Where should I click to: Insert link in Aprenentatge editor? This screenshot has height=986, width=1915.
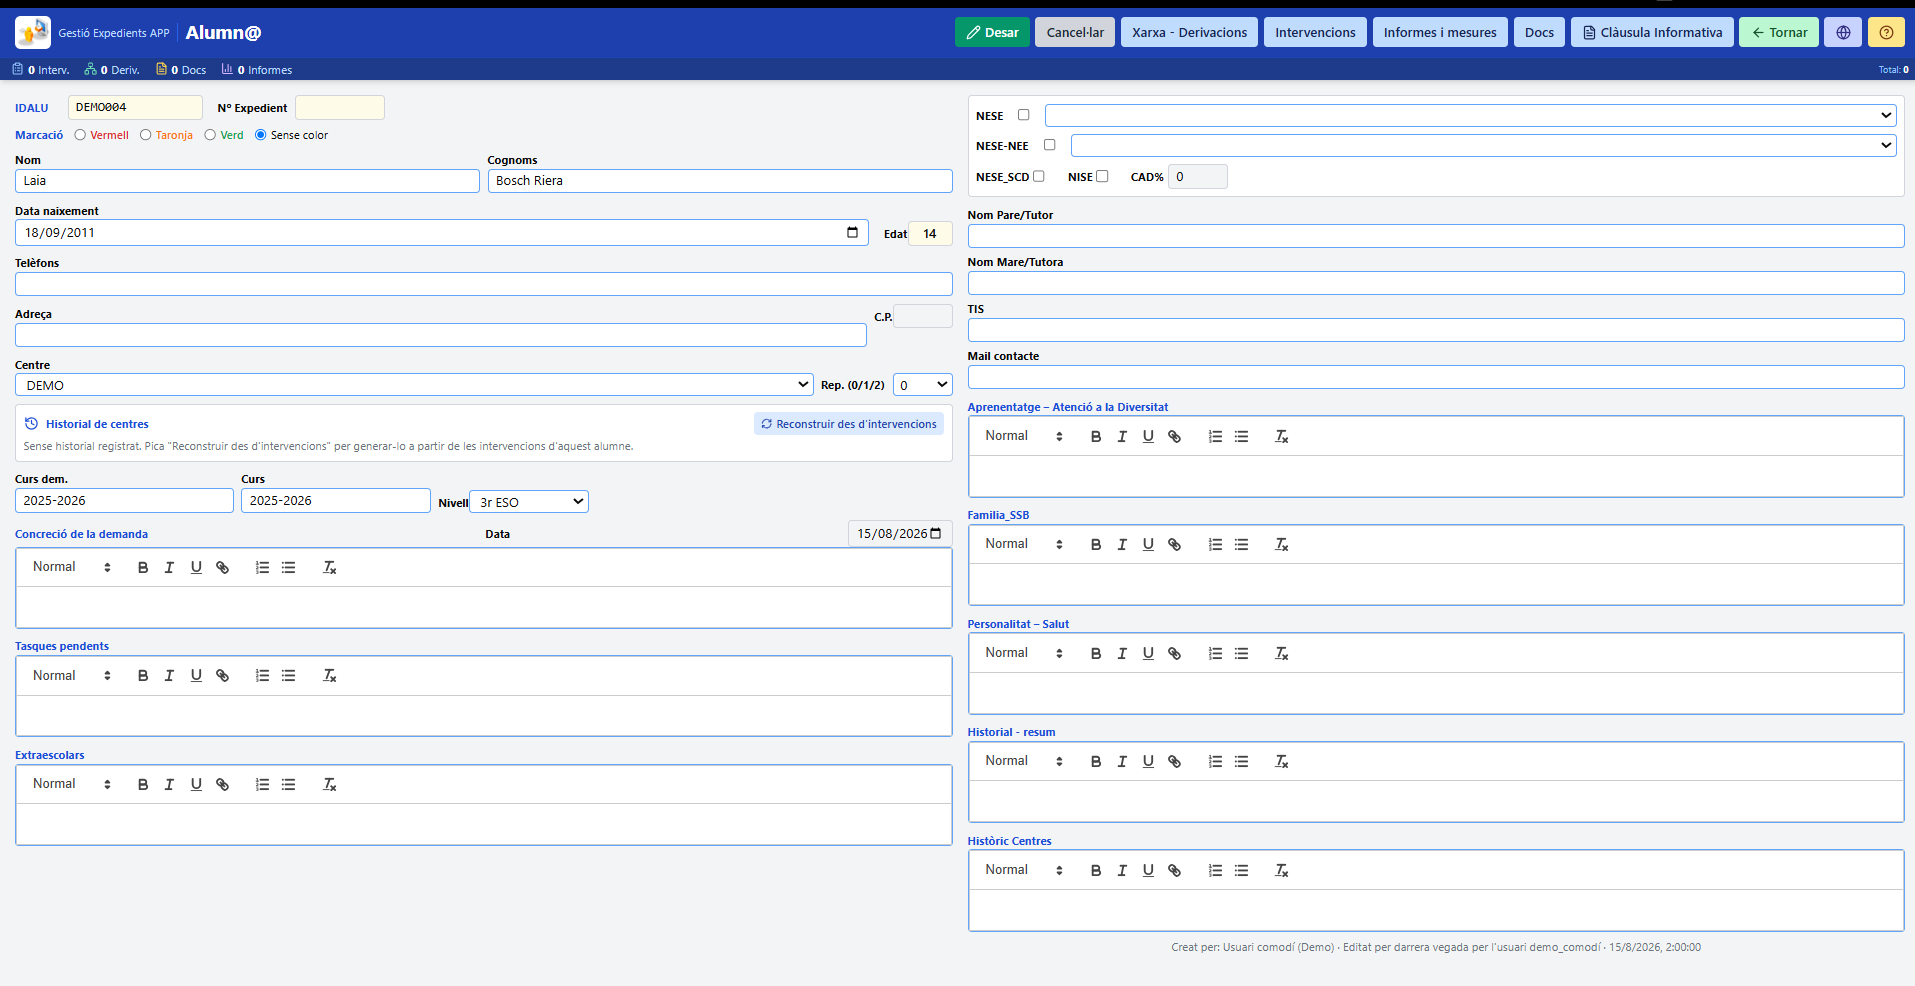(x=1175, y=436)
